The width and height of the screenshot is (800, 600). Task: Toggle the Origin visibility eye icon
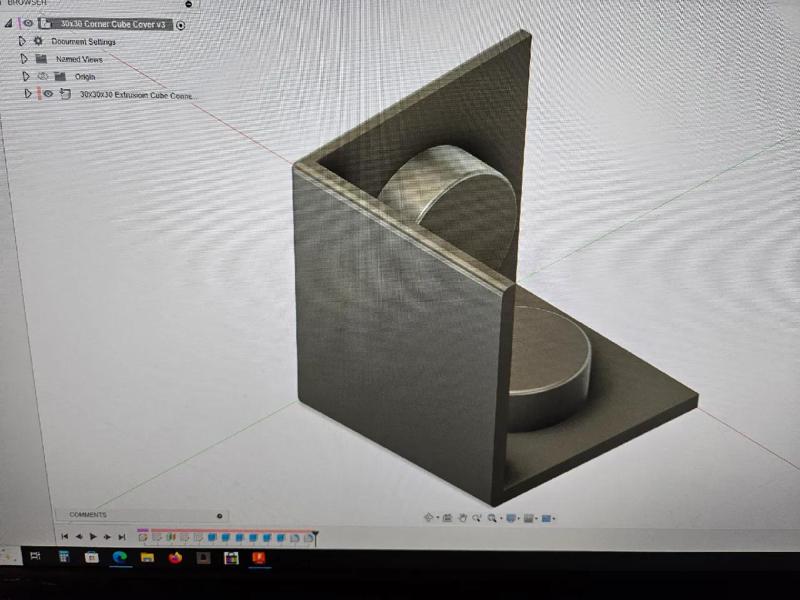coord(42,76)
